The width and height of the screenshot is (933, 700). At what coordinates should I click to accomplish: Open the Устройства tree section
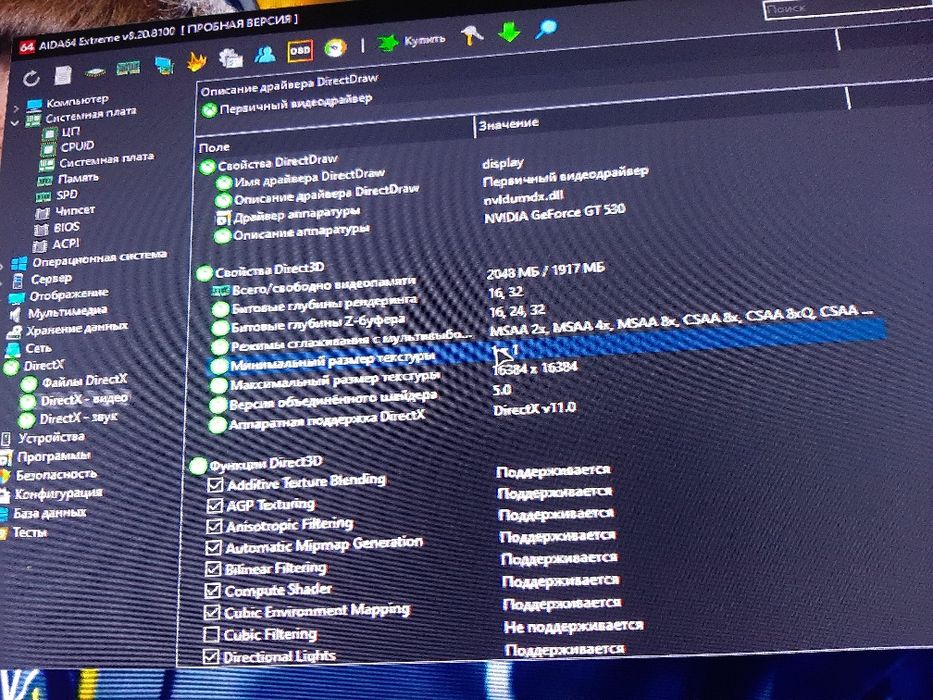coord(51,438)
